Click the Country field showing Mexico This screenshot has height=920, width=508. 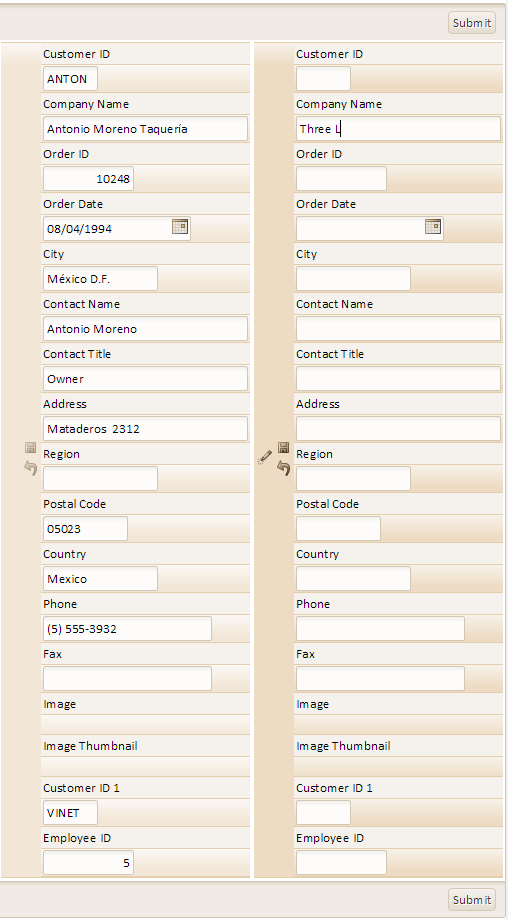point(100,579)
